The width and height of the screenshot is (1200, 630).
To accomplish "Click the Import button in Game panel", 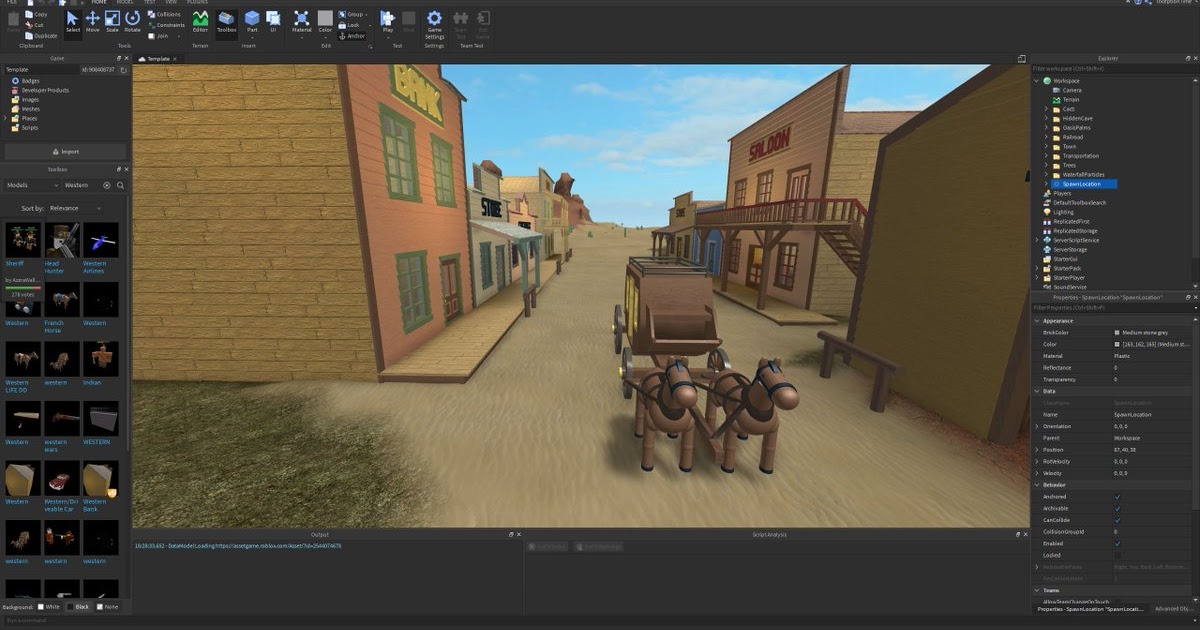I will click(65, 151).
